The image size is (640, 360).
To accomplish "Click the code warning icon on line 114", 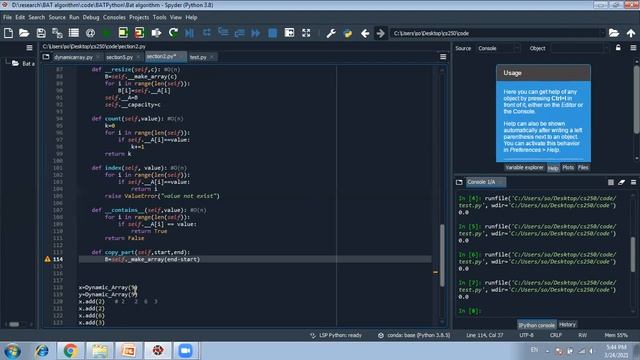I will point(47,259).
